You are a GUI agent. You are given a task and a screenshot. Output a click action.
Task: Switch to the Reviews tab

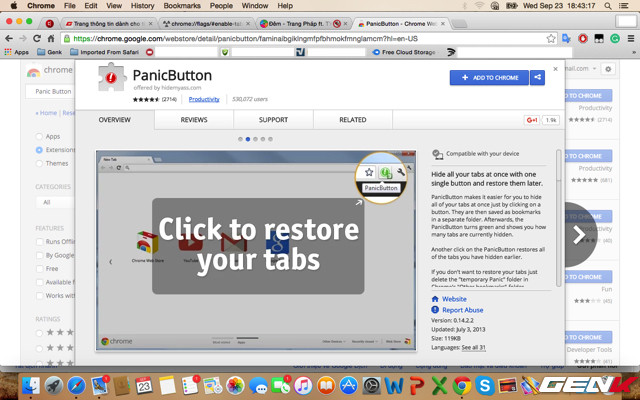coord(194,120)
